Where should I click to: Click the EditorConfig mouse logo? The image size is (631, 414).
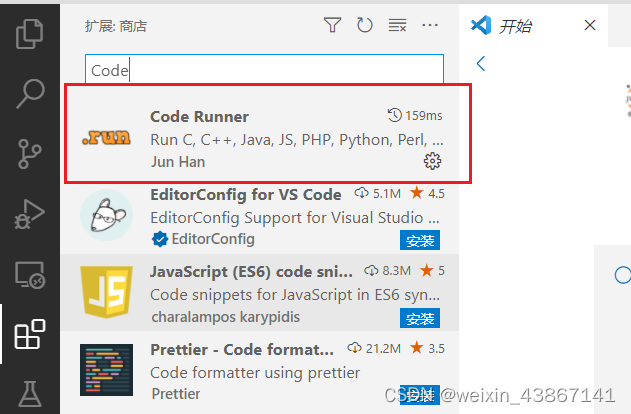107,215
